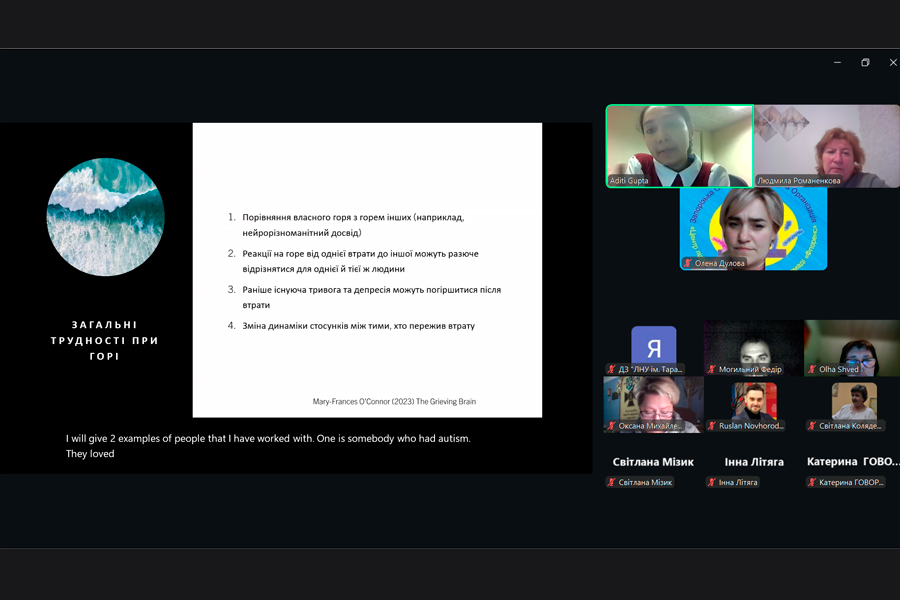Click the Людмила Романенкова name label
Viewport: 900px width, 600px height.
pos(798,180)
